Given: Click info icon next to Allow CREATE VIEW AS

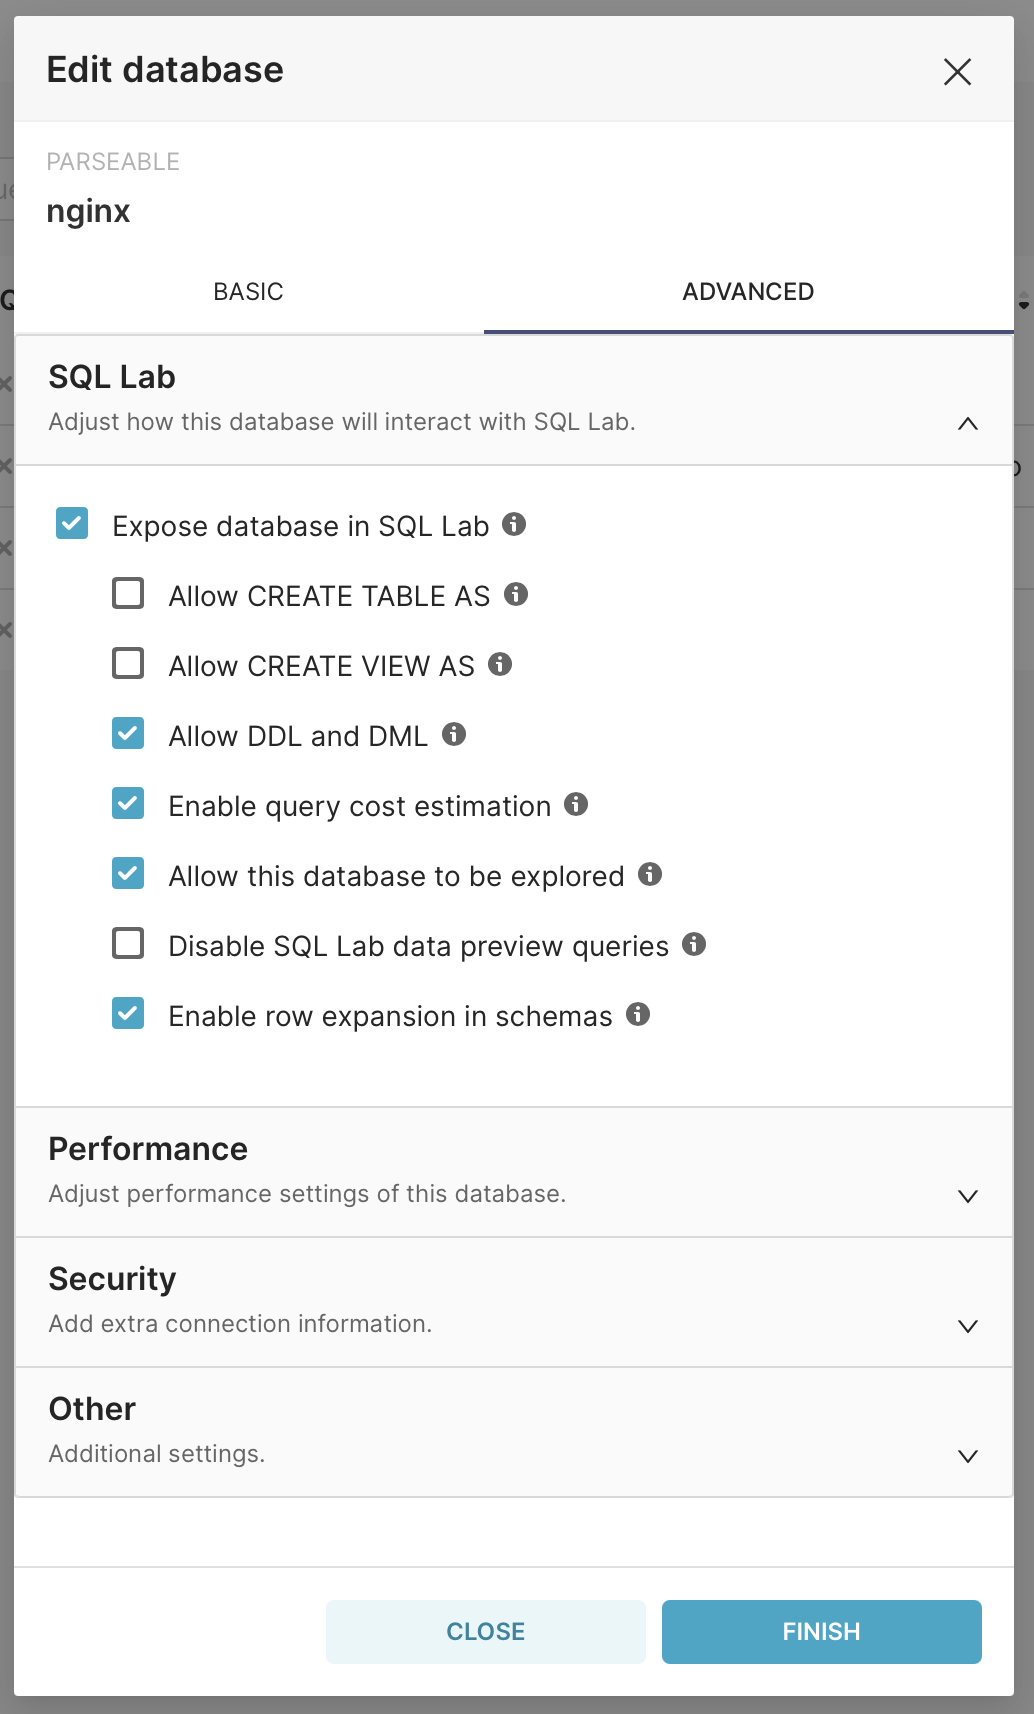Looking at the screenshot, I should point(500,664).
